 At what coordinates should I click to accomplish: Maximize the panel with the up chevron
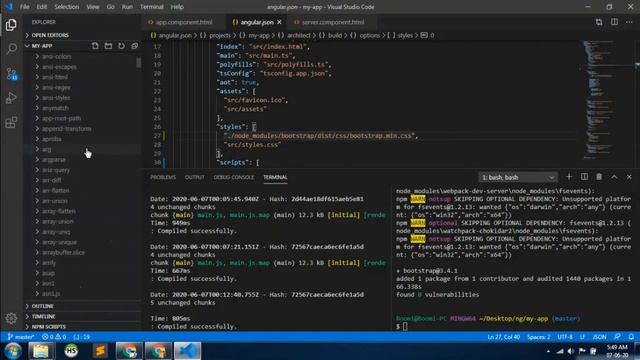click(x=614, y=177)
